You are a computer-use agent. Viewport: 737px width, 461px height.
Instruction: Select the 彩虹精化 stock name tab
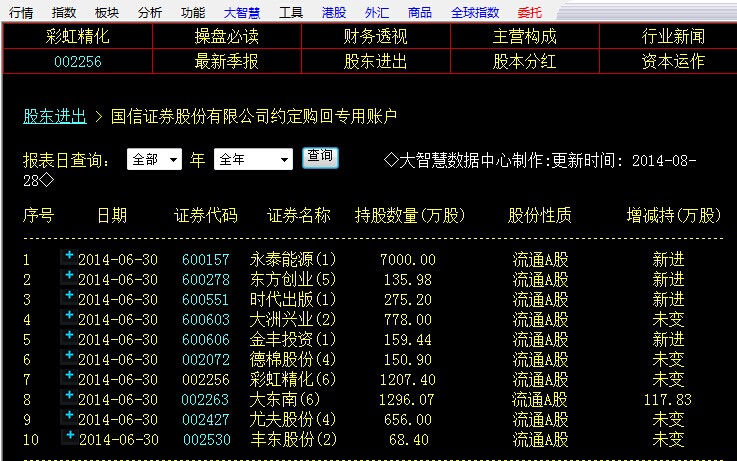(x=78, y=36)
